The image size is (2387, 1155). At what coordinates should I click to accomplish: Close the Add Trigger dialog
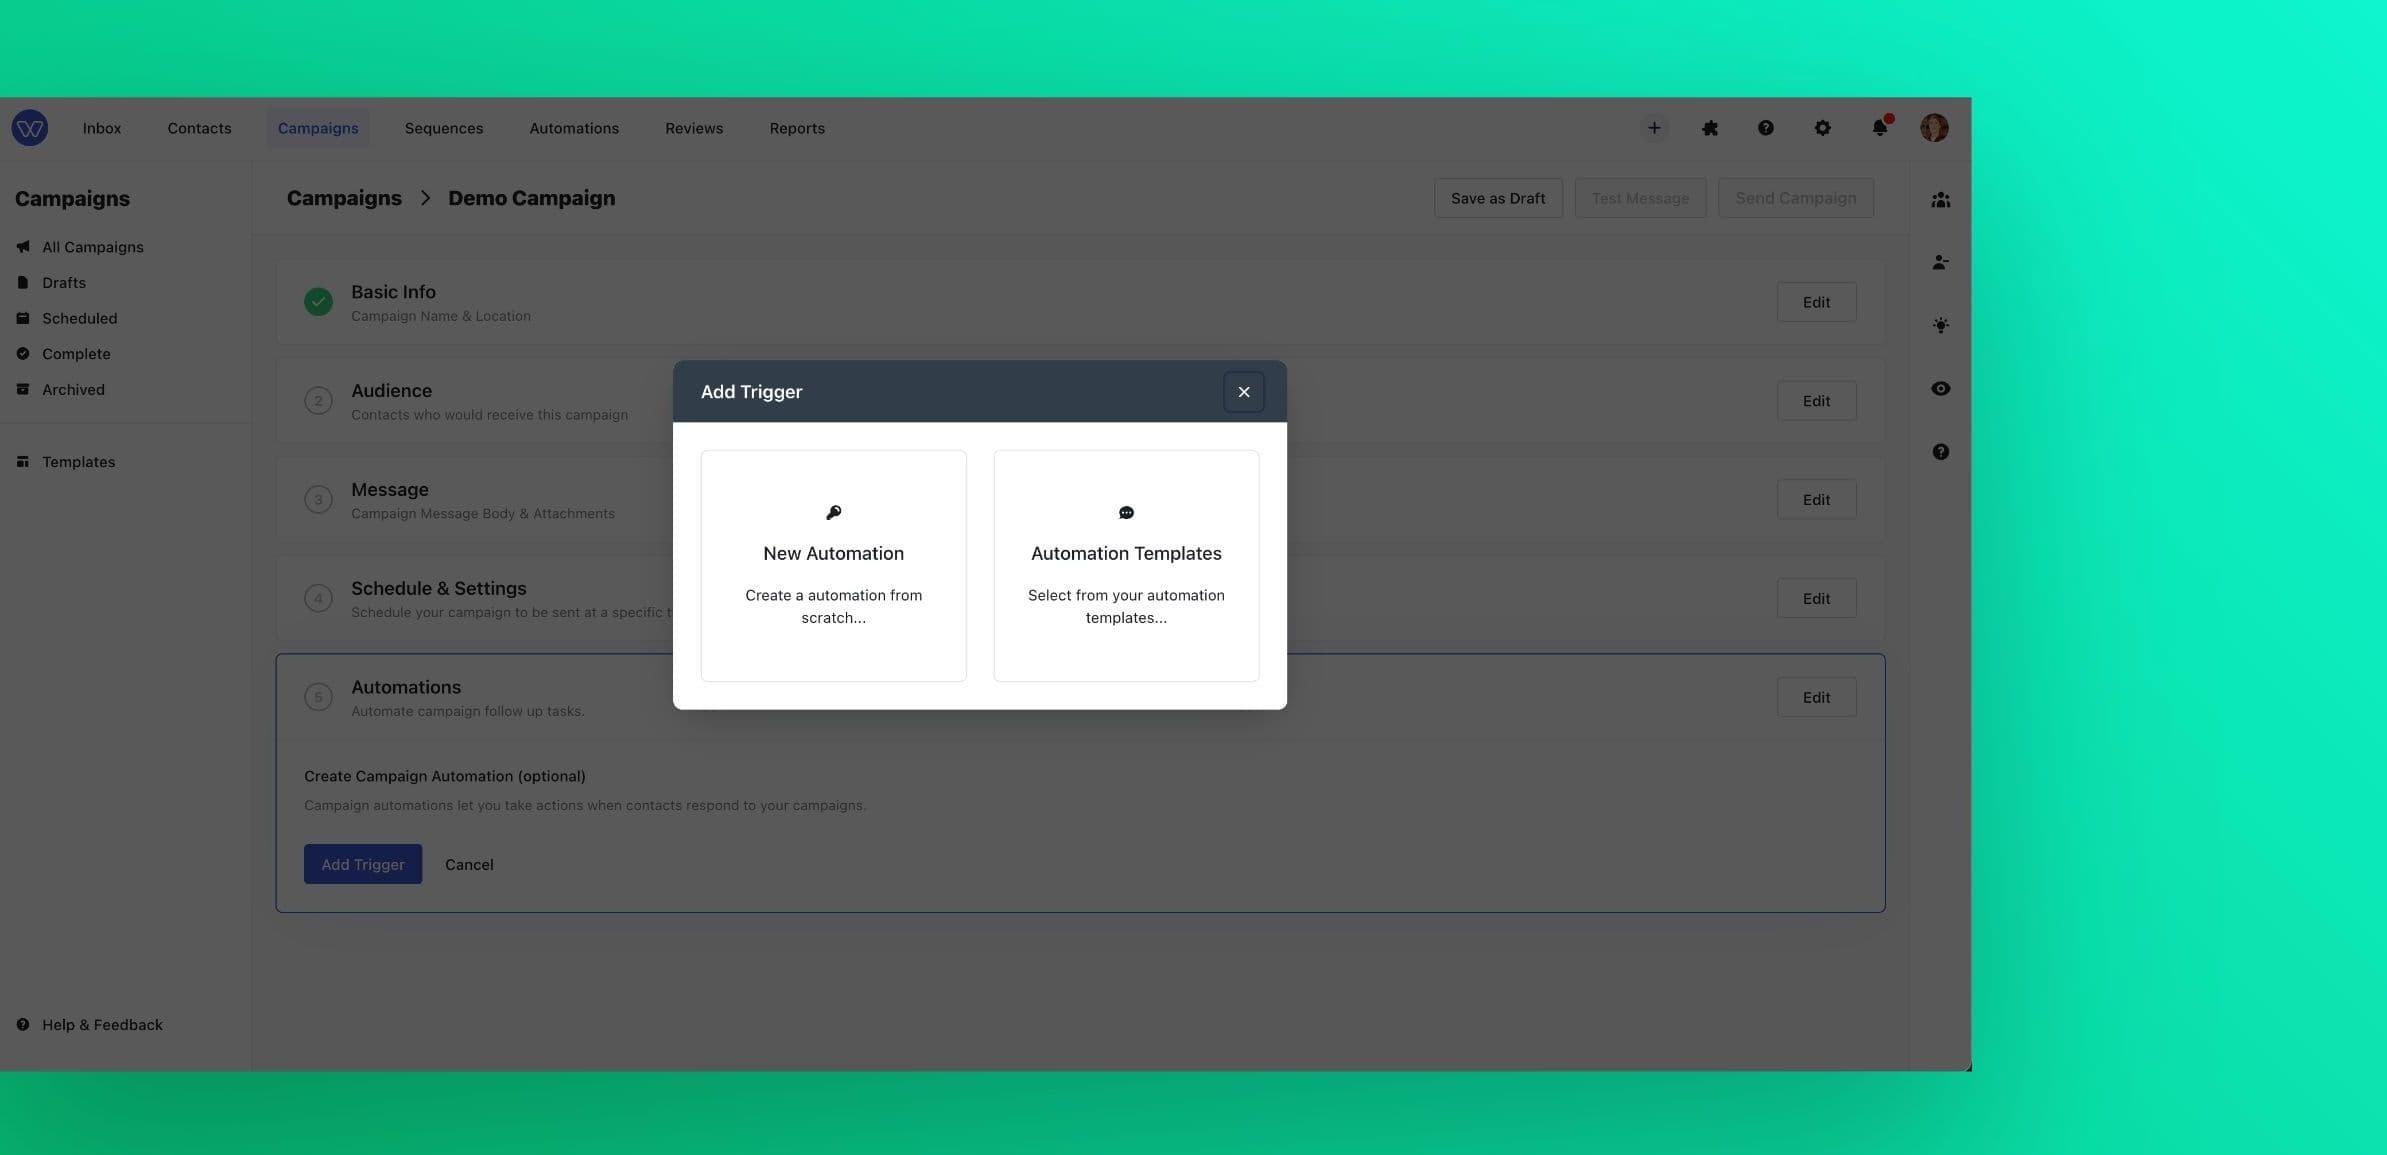pyautogui.click(x=1243, y=391)
